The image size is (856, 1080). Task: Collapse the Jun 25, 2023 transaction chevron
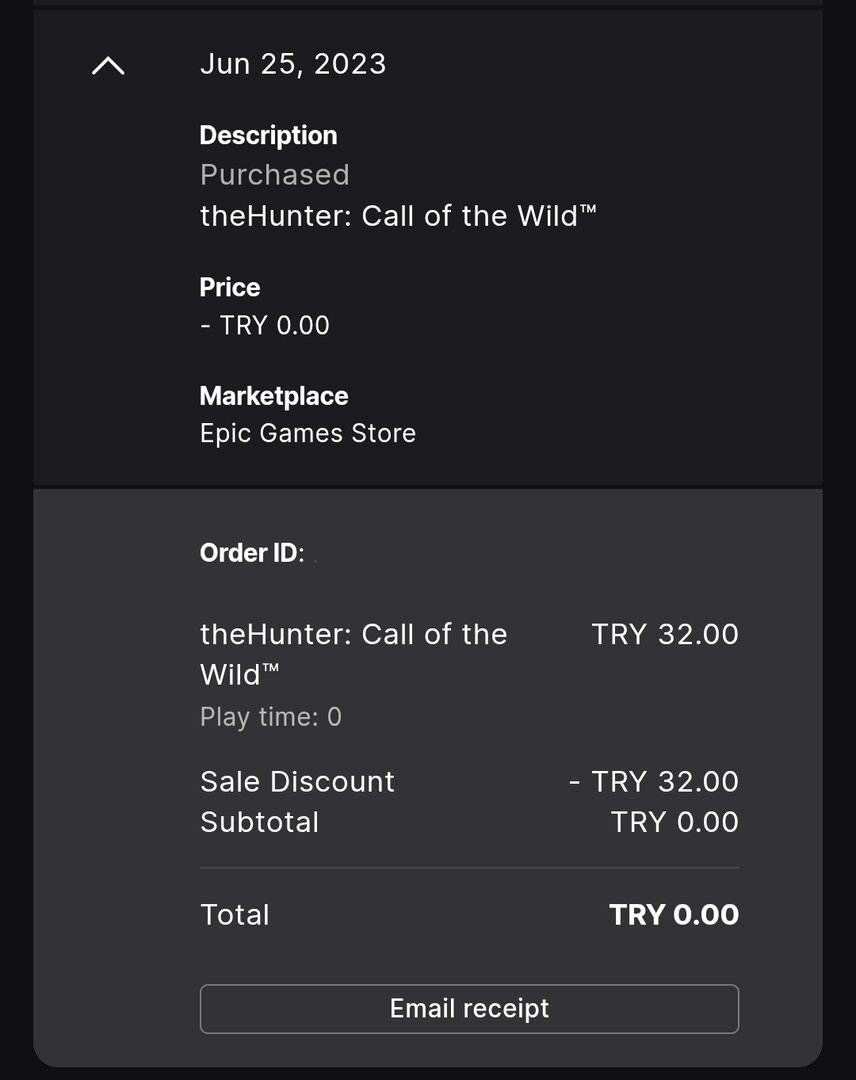(108, 66)
